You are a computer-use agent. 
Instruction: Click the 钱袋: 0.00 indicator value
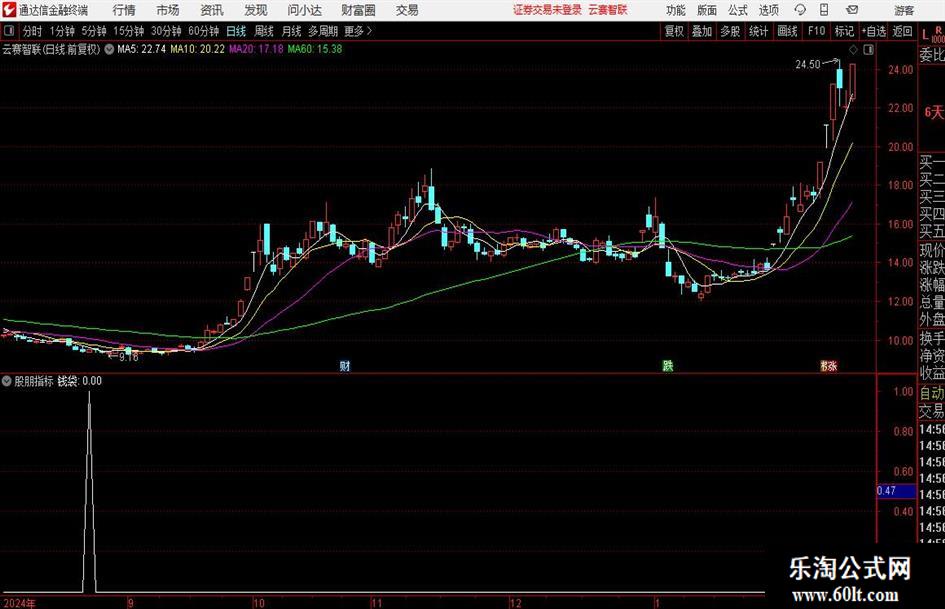click(x=80, y=381)
